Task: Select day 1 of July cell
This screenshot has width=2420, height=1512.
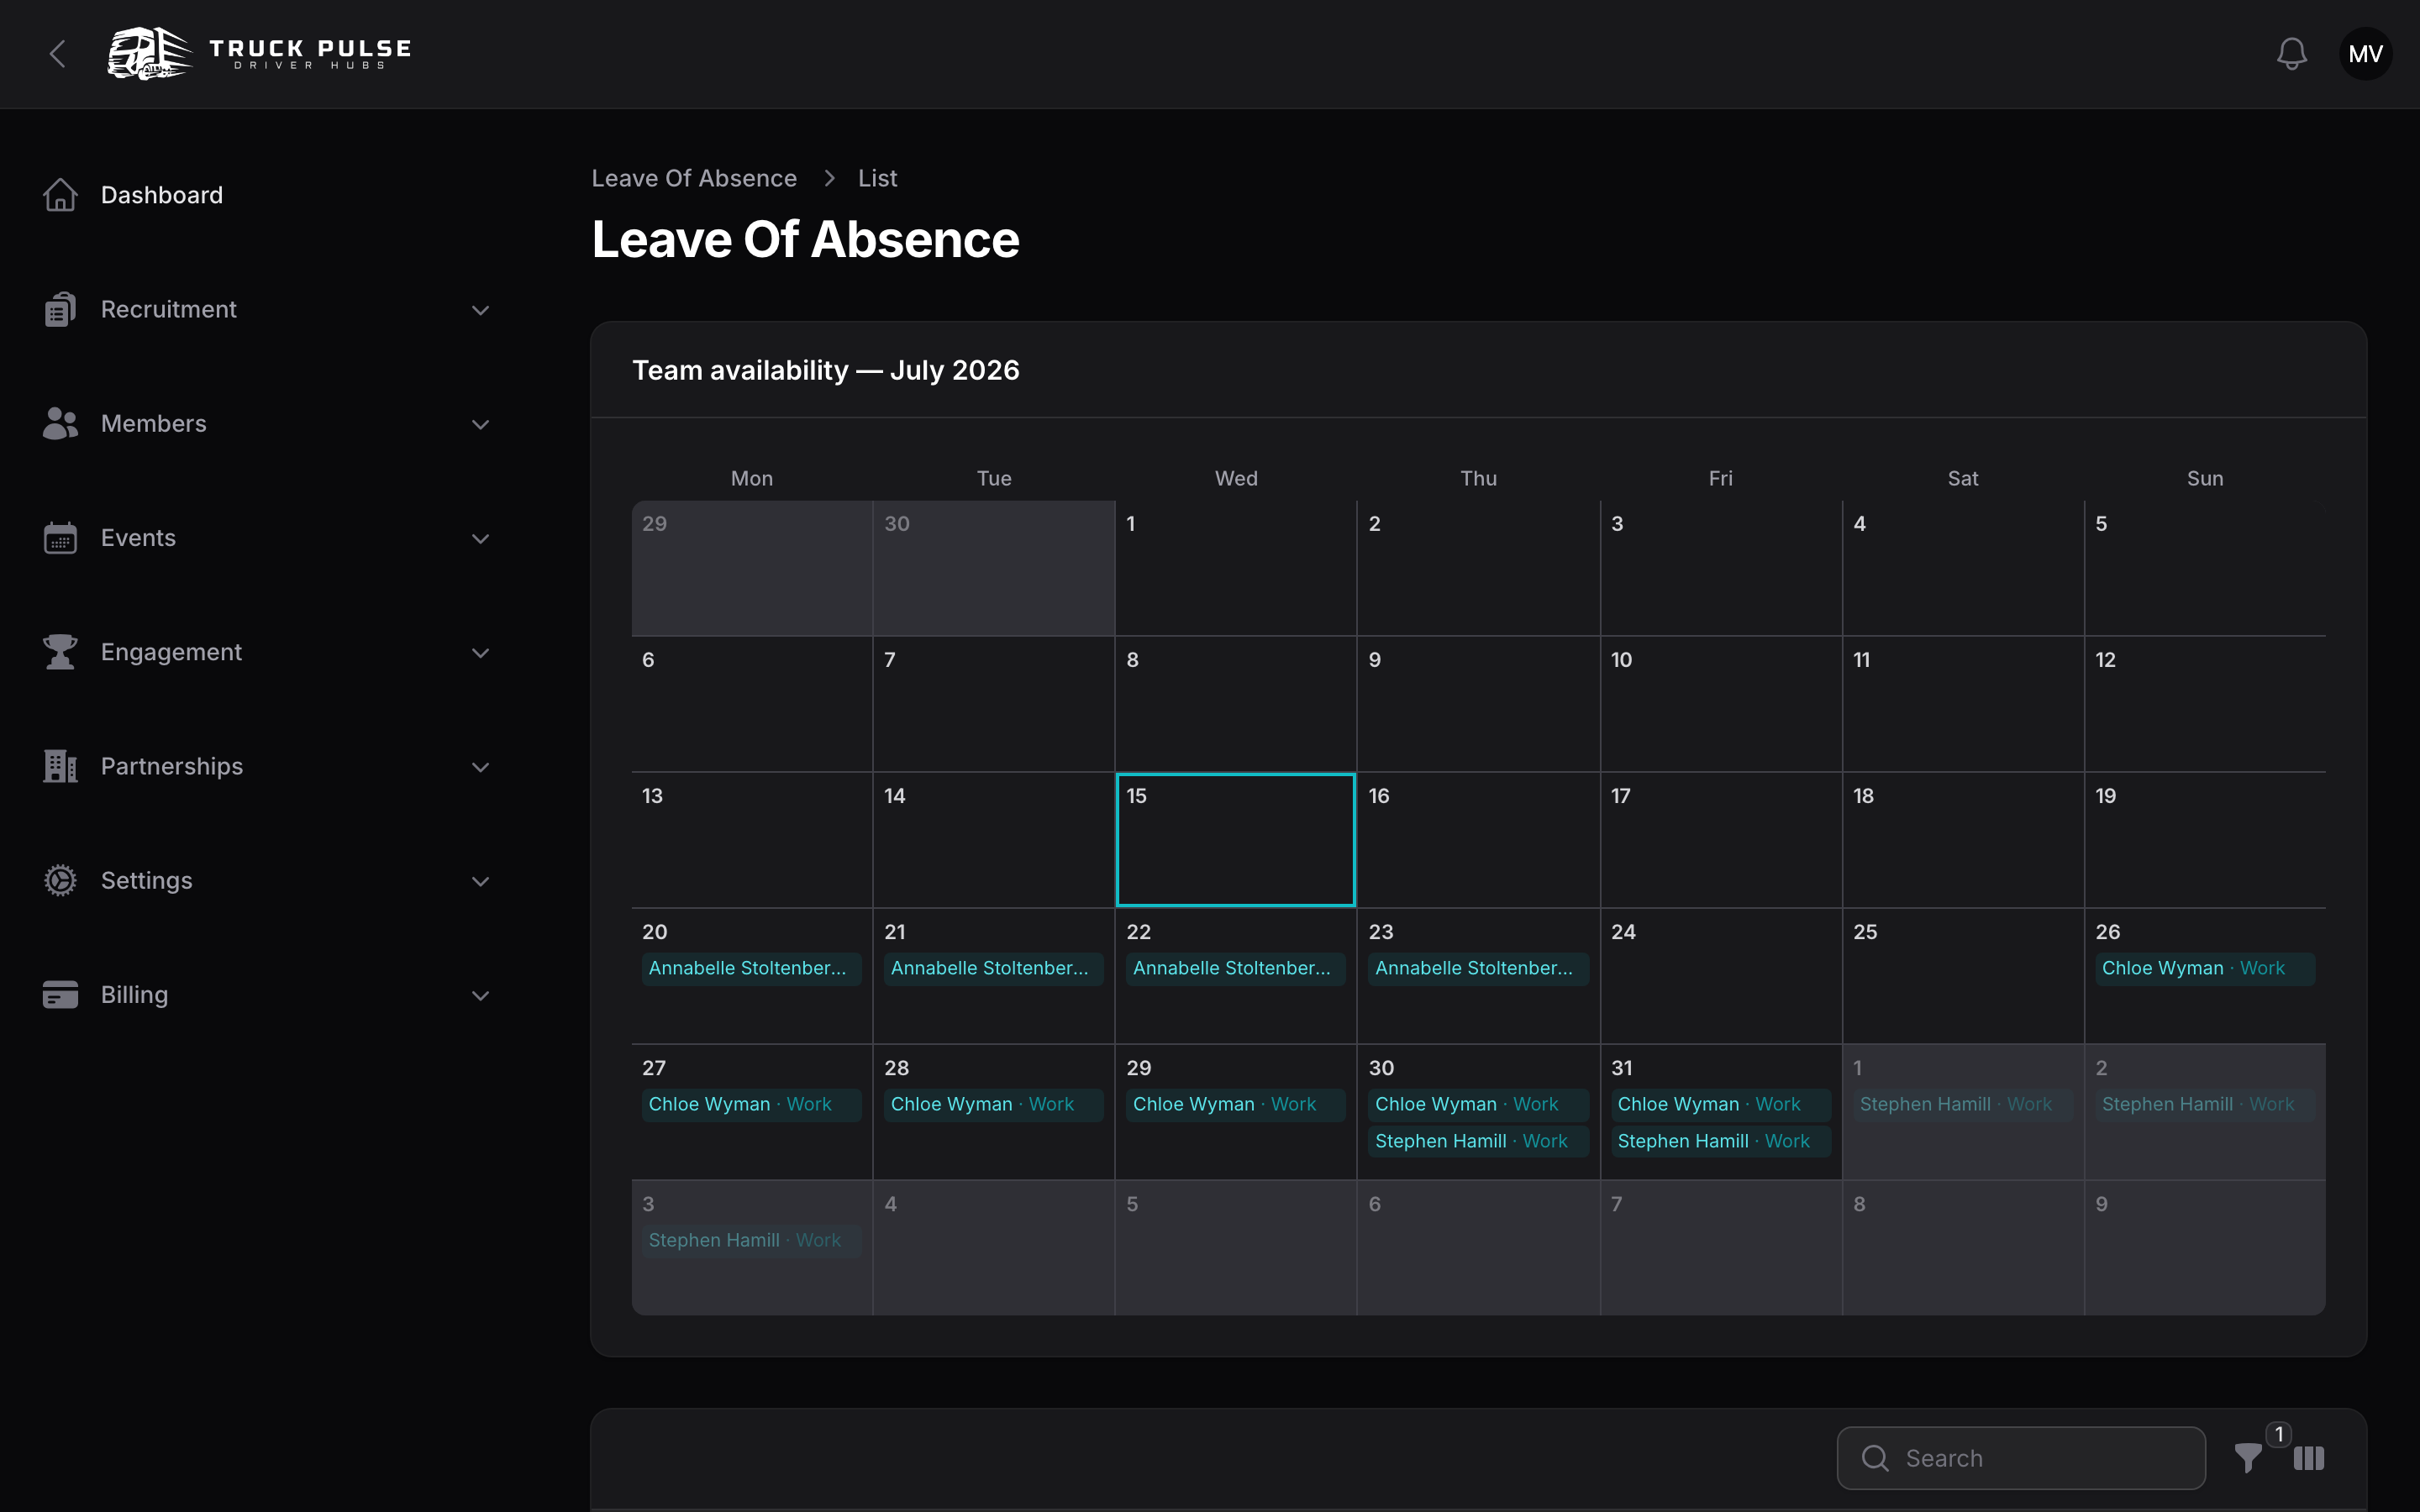Action: (x=1235, y=568)
